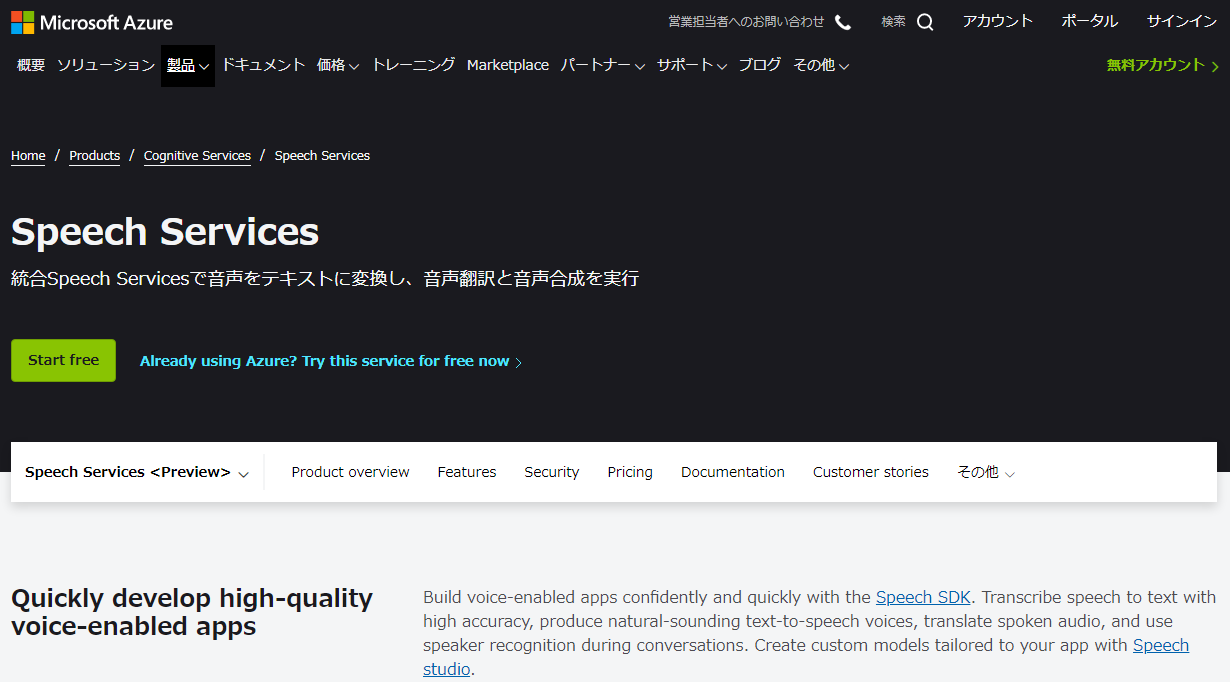Viewport: 1230px width, 682px height.
Task: Go to Cognitive Services breadcrumb
Action: coord(197,156)
